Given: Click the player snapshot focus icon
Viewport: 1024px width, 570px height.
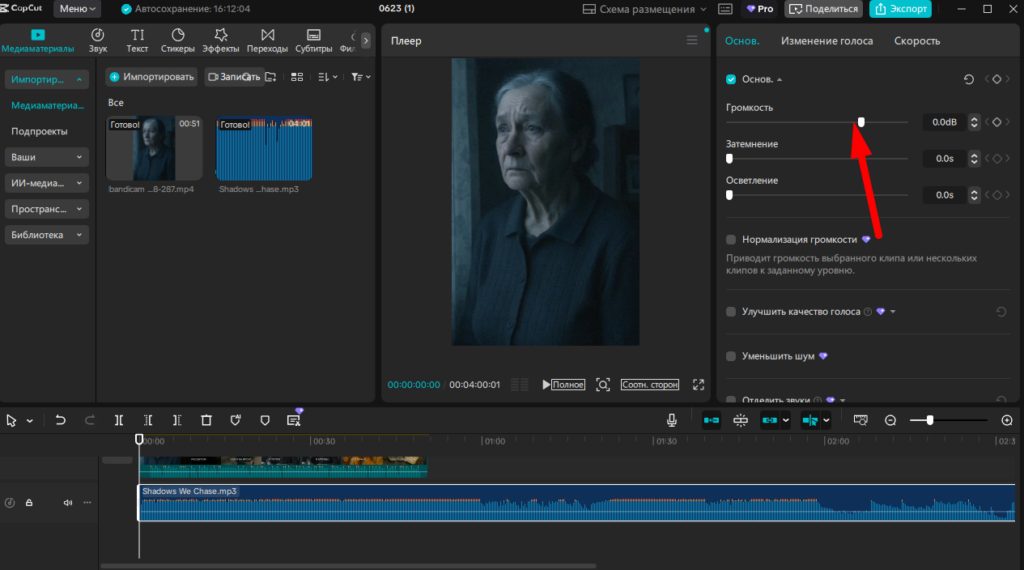Looking at the screenshot, I should (x=603, y=385).
